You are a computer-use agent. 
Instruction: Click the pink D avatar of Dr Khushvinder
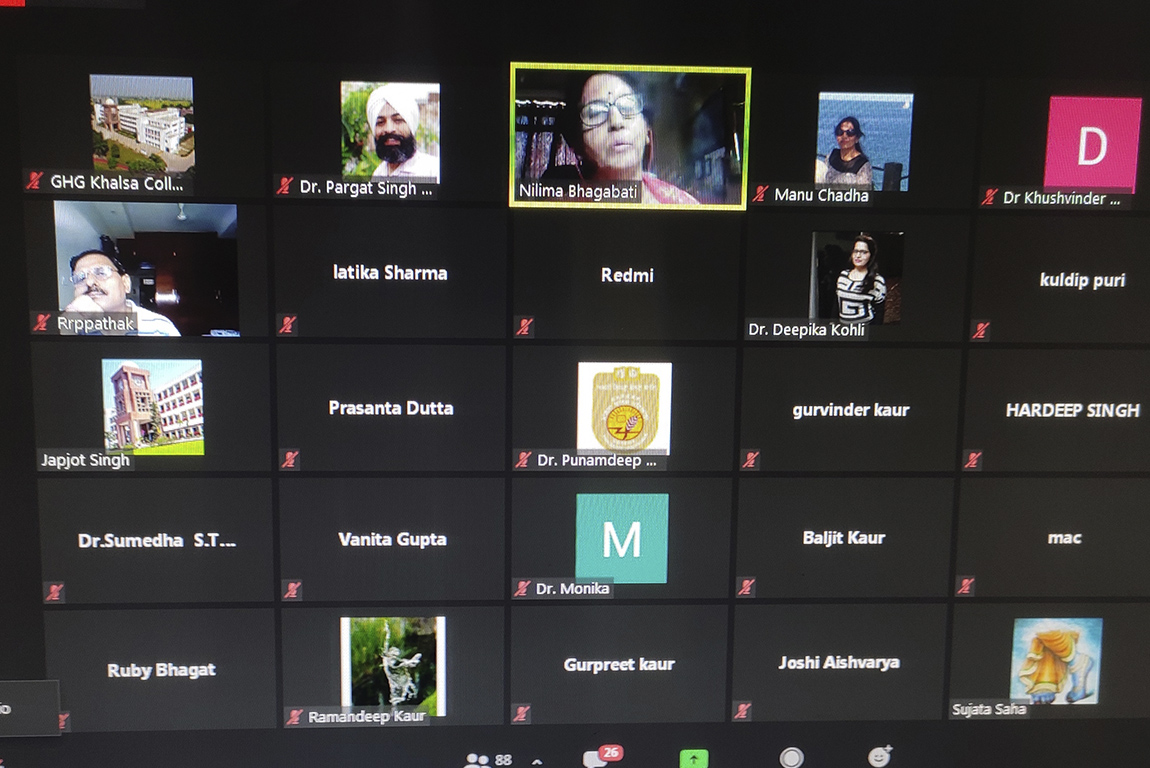tap(1092, 143)
